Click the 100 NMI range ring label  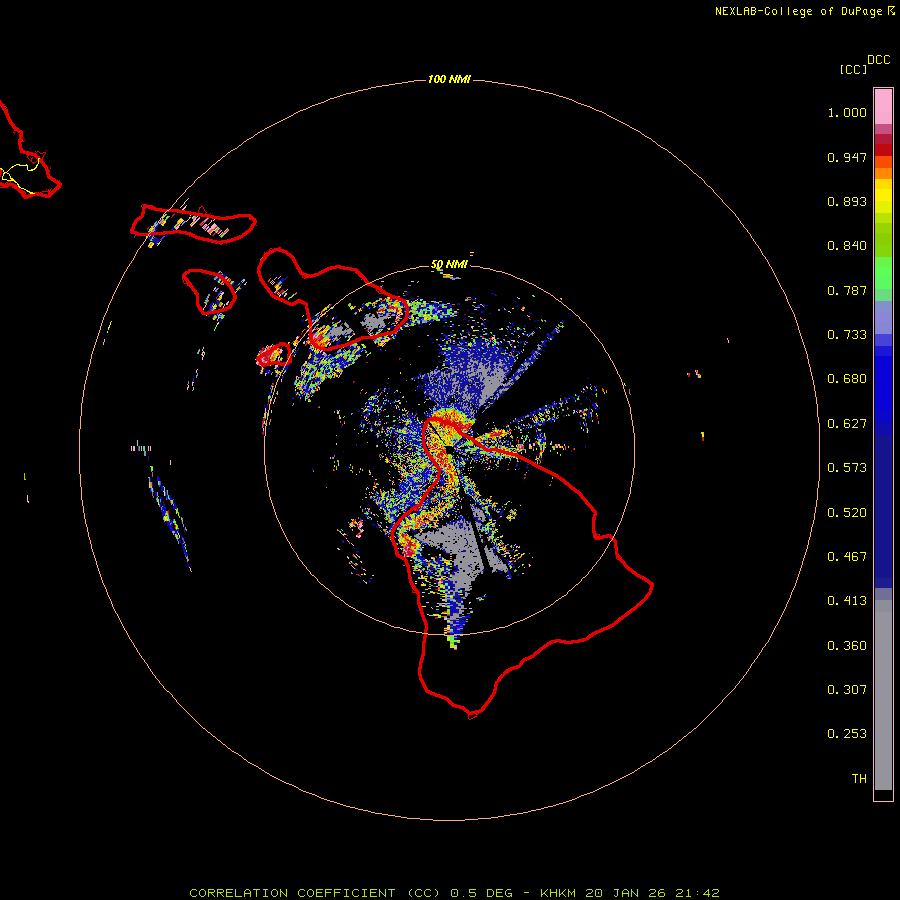pos(449,79)
